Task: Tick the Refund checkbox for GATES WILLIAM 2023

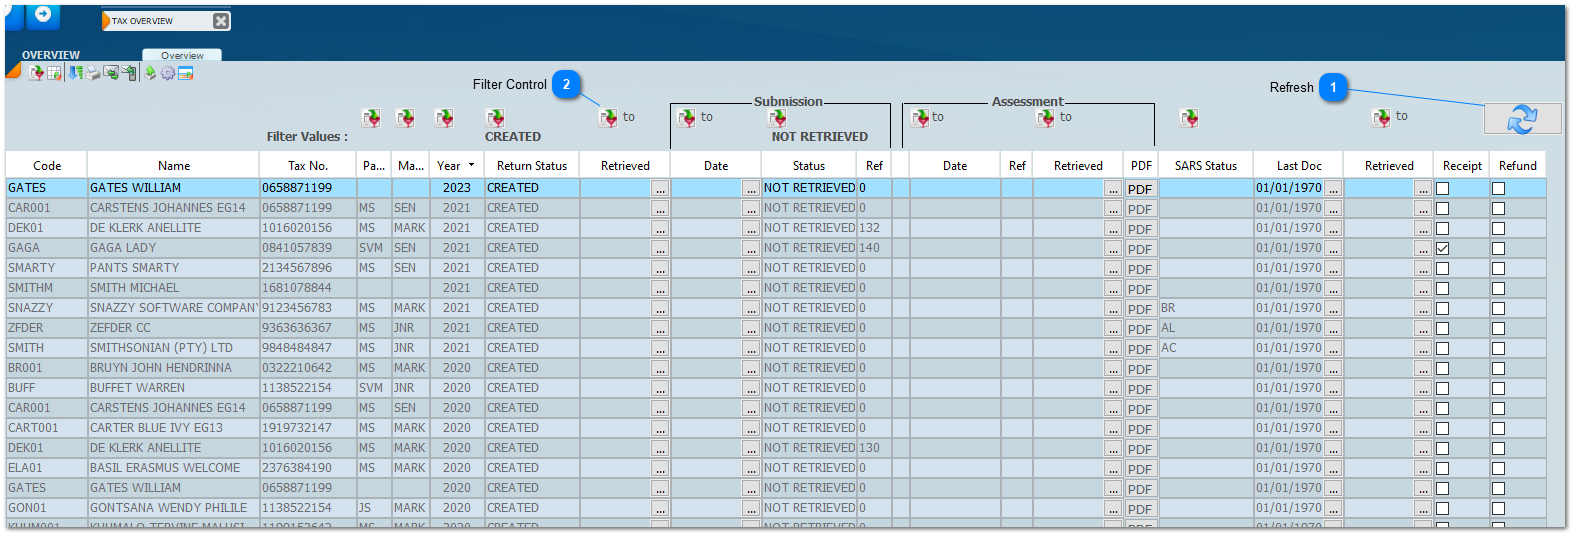Action: point(1498,188)
